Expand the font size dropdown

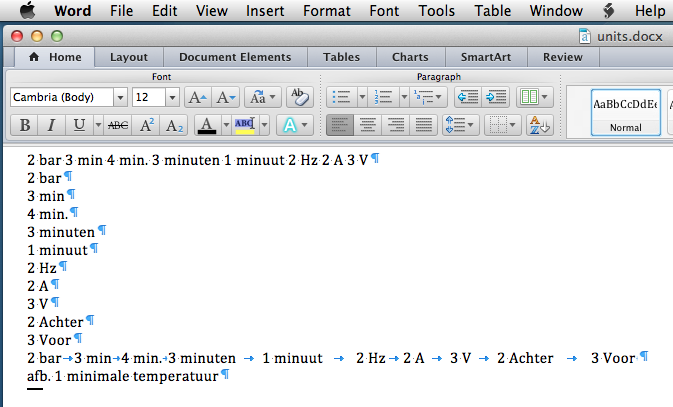click(x=172, y=97)
